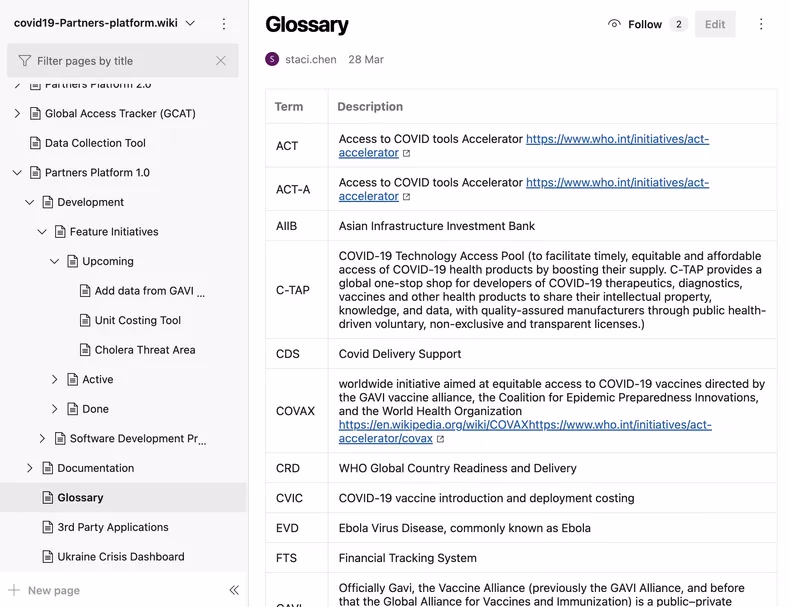This screenshot has height=607, width=790.
Task: Open the Software Development Pr... page
Action: click(138, 439)
